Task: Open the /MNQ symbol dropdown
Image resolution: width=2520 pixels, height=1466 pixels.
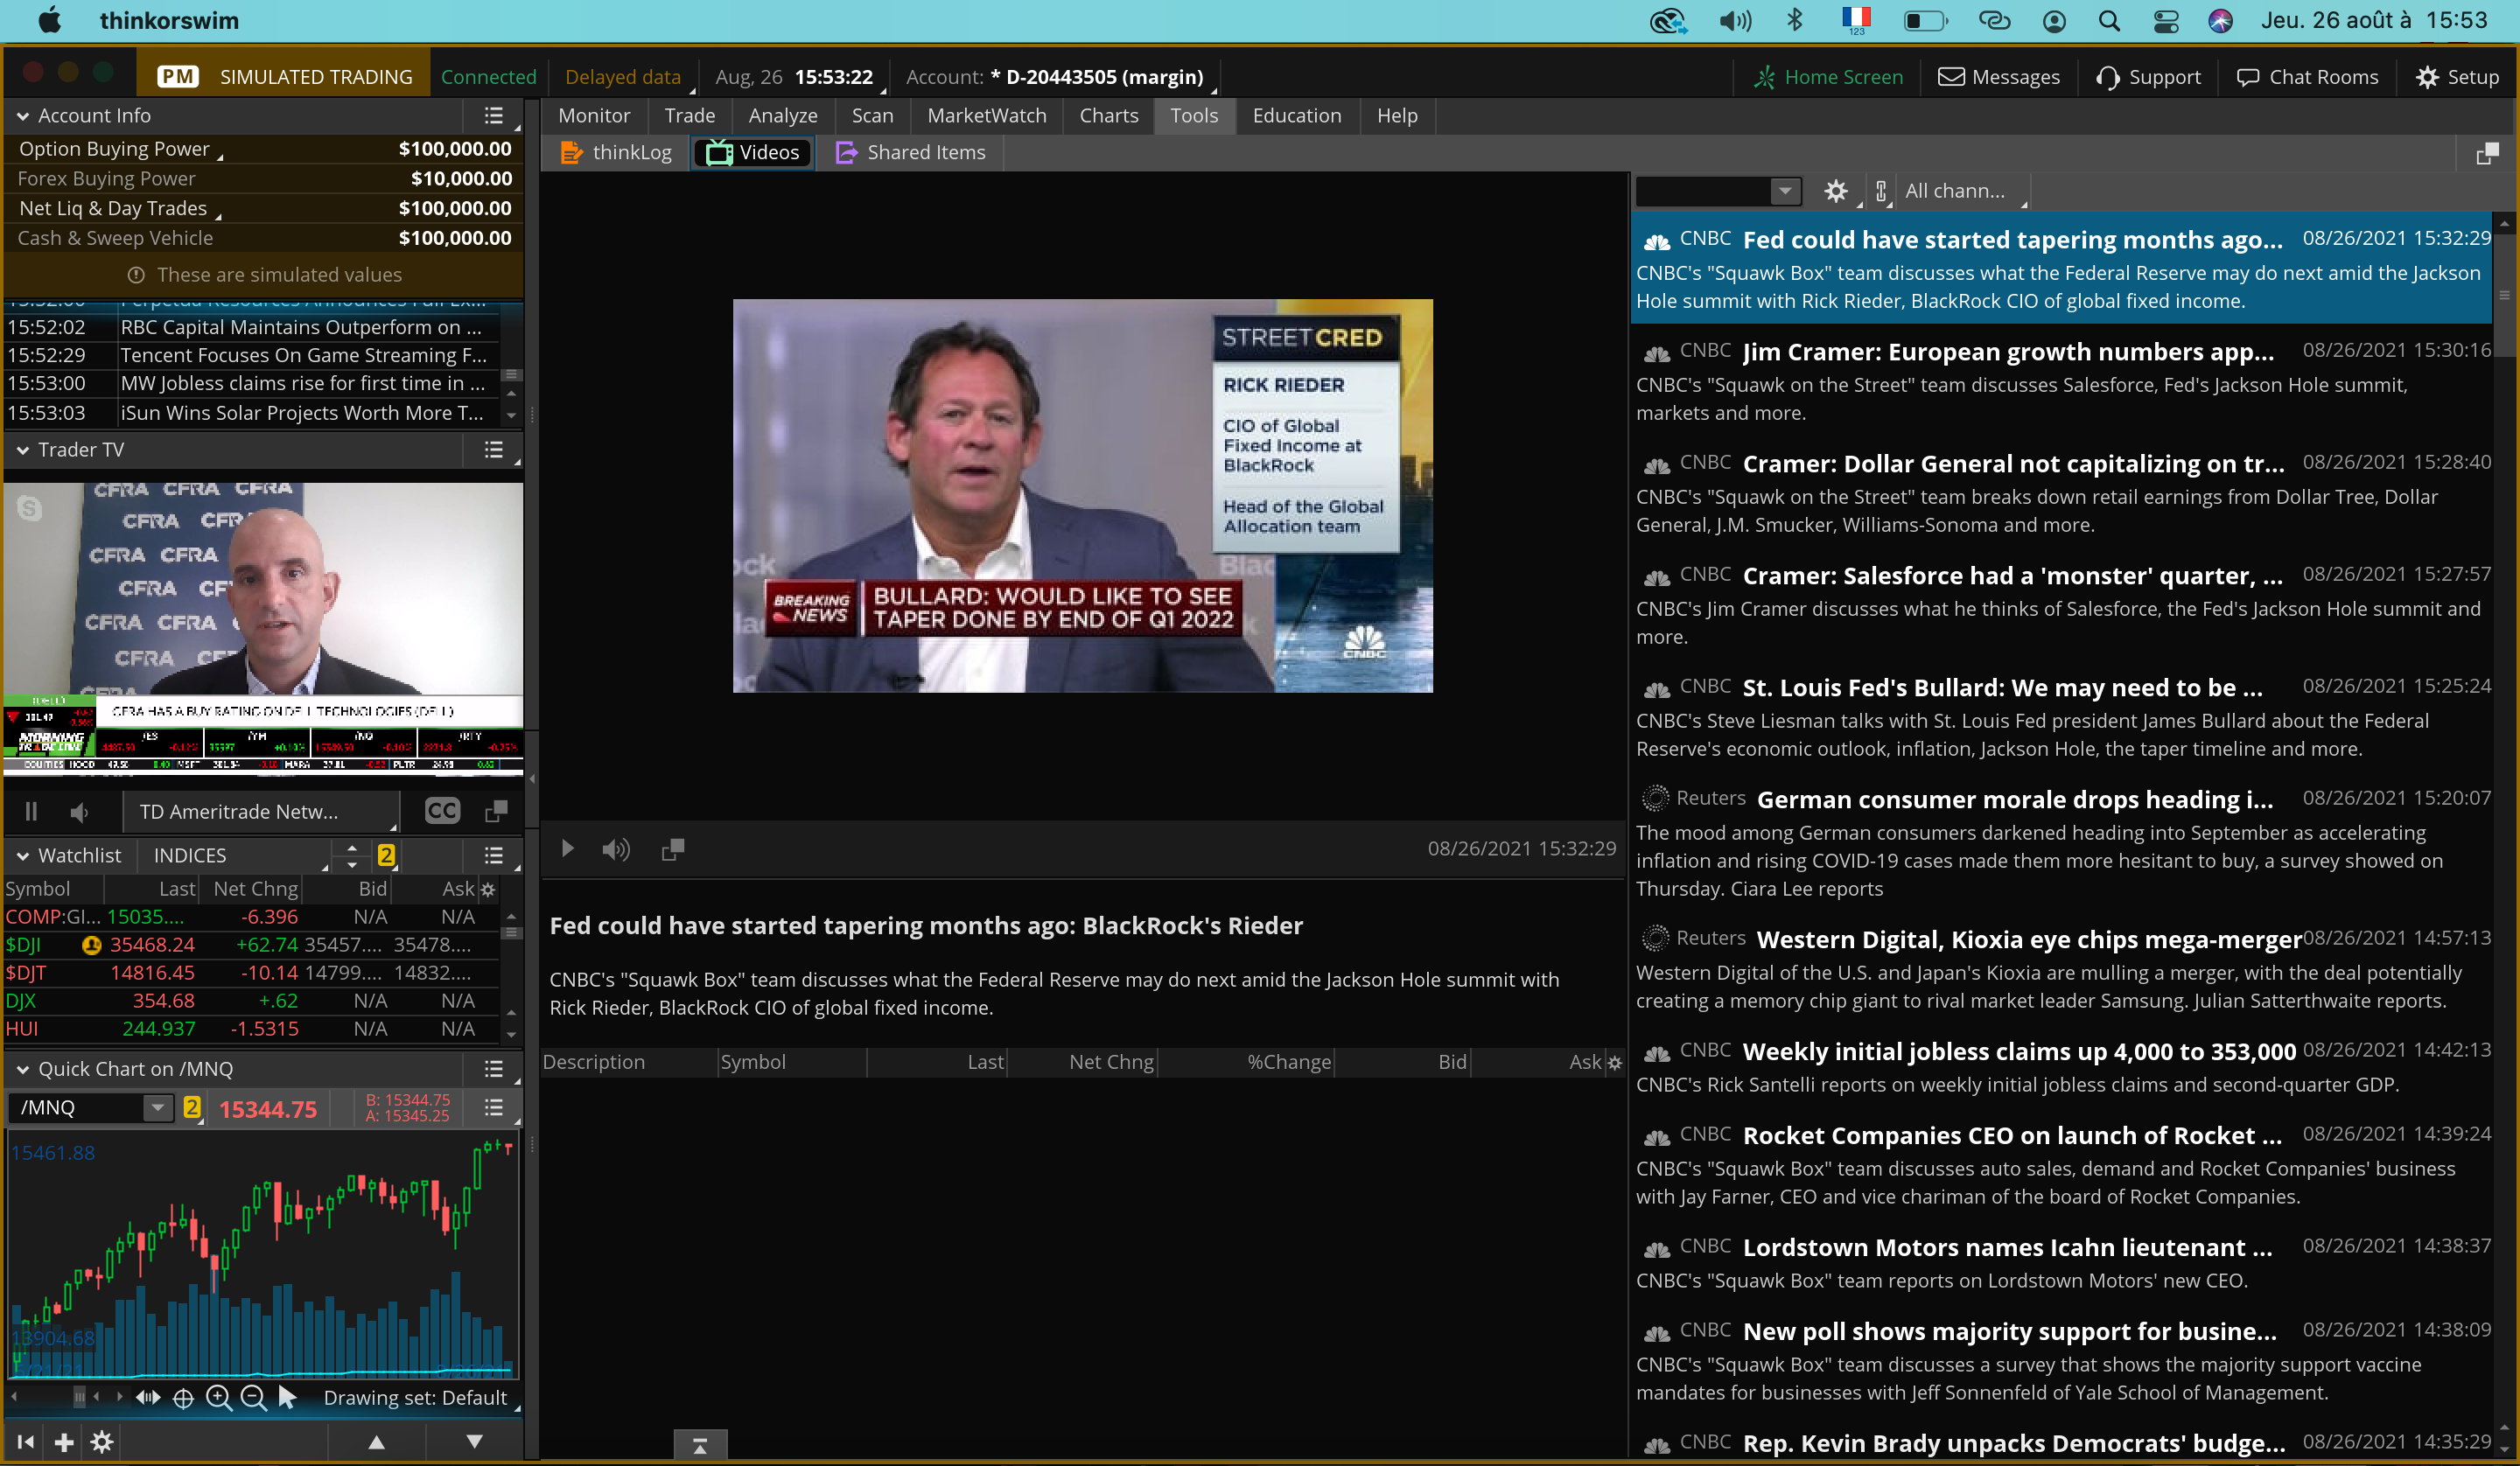Action: point(157,1108)
